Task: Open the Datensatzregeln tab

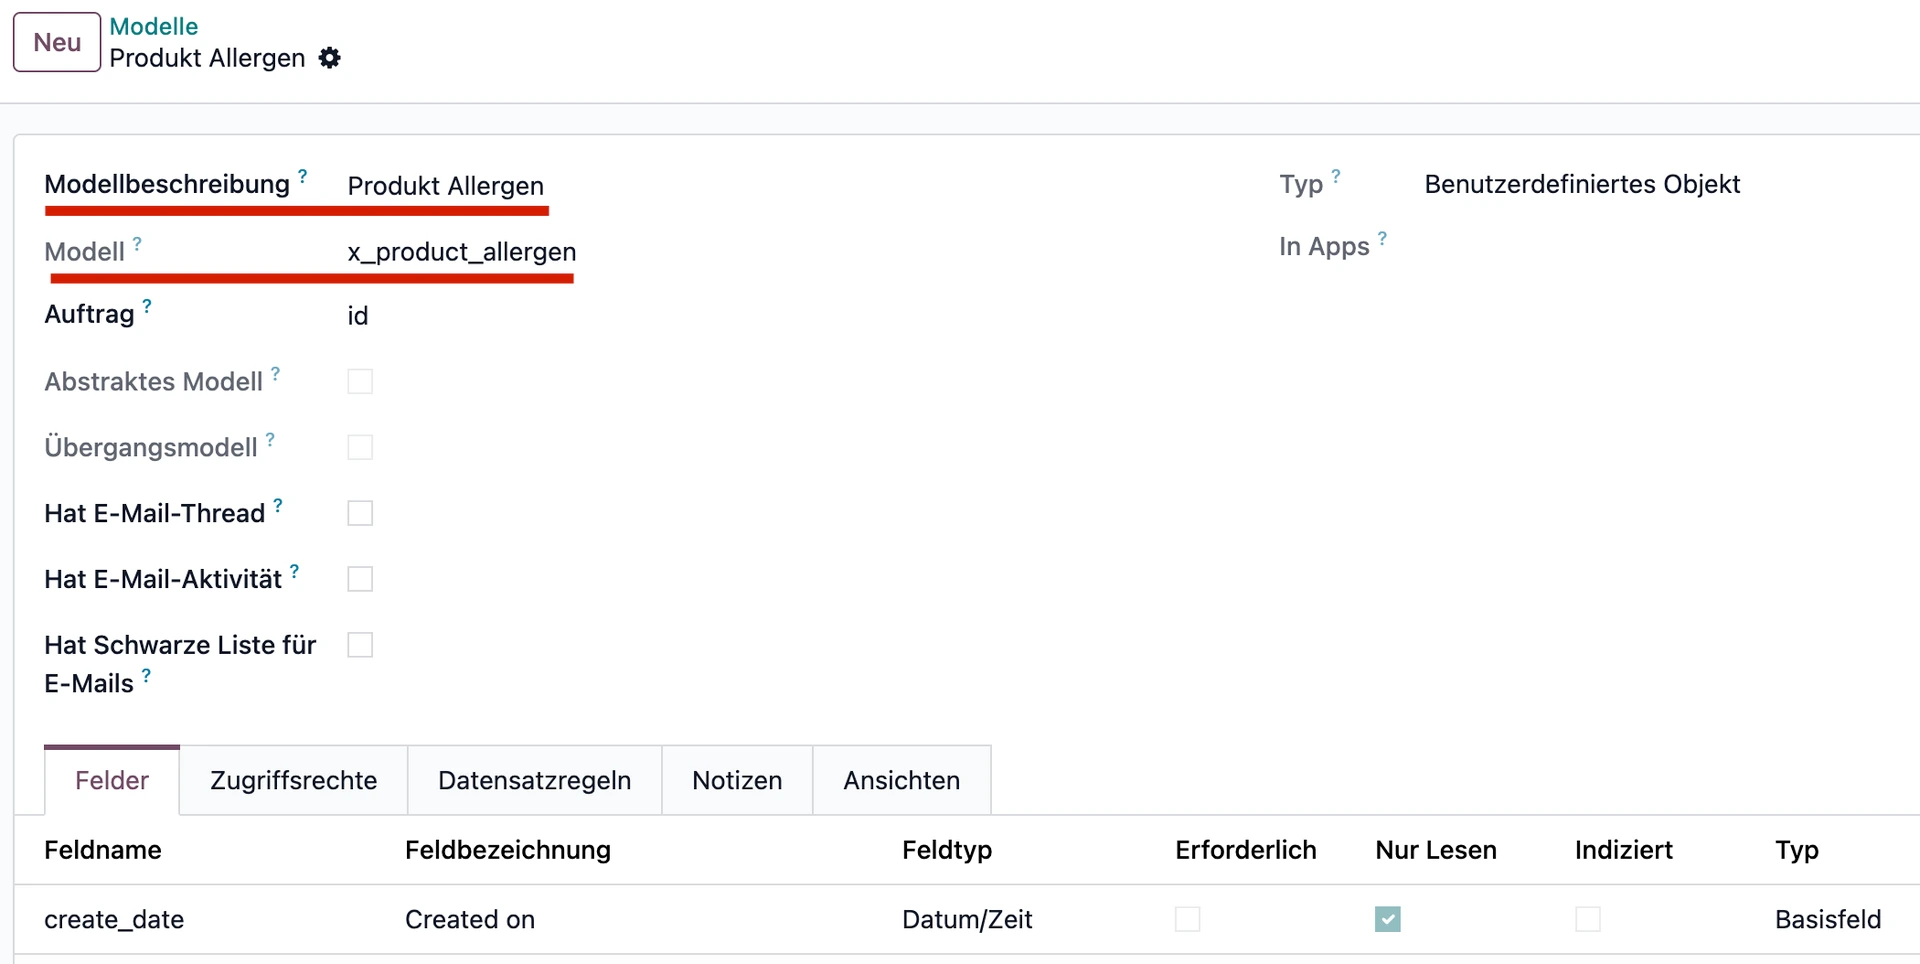Action: point(534,780)
